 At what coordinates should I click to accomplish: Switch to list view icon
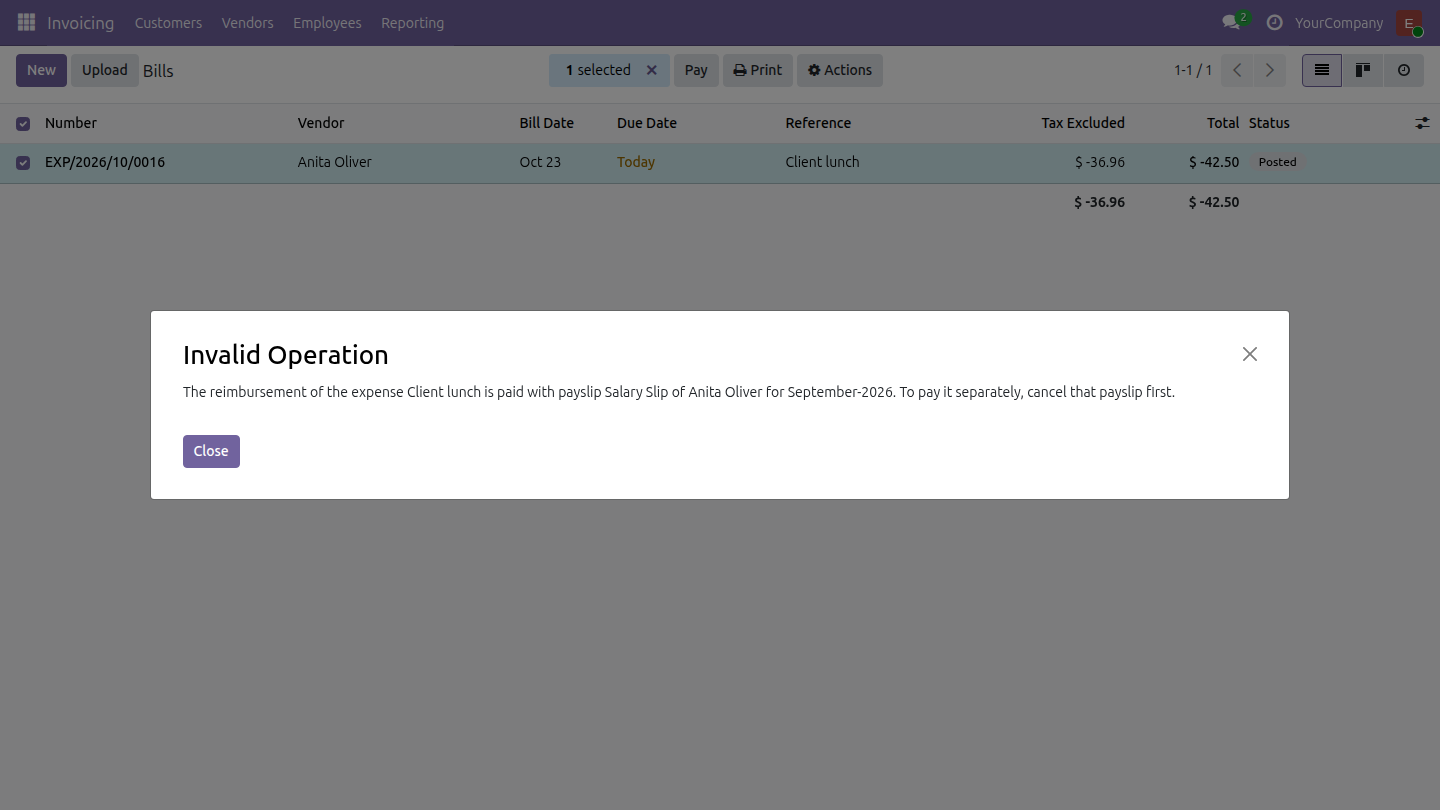click(x=1322, y=70)
